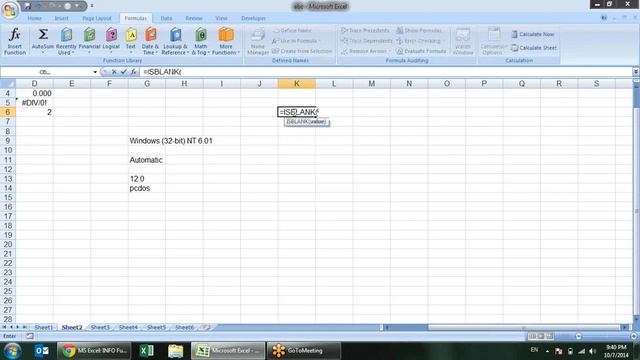Switch to the View tab
Image resolution: width=640 pixels, height=360 pixels.
click(221, 18)
